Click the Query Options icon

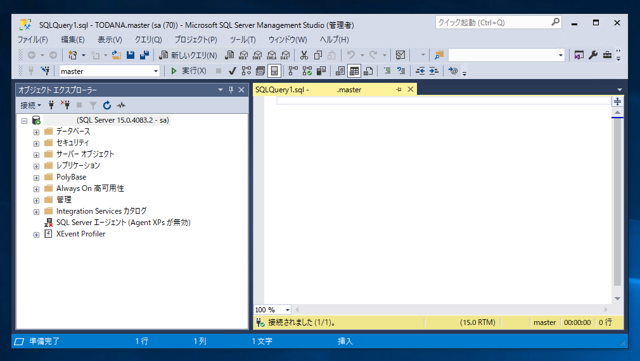(x=260, y=71)
